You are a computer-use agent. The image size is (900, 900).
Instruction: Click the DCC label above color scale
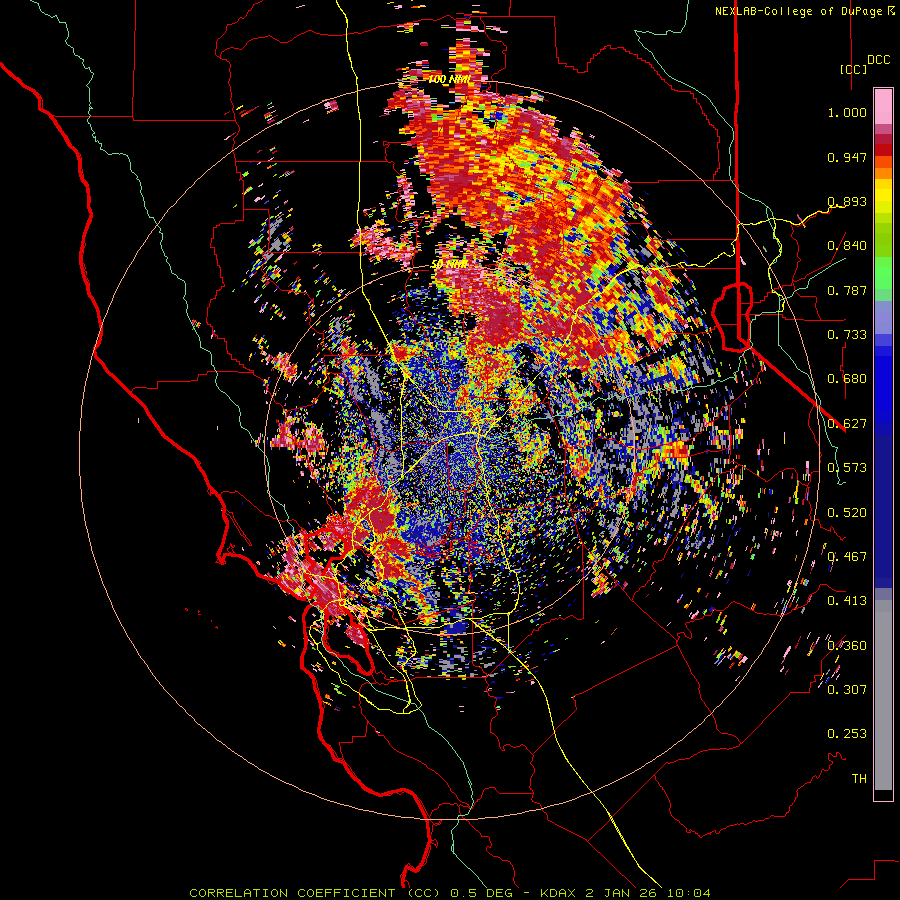tap(878, 60)
